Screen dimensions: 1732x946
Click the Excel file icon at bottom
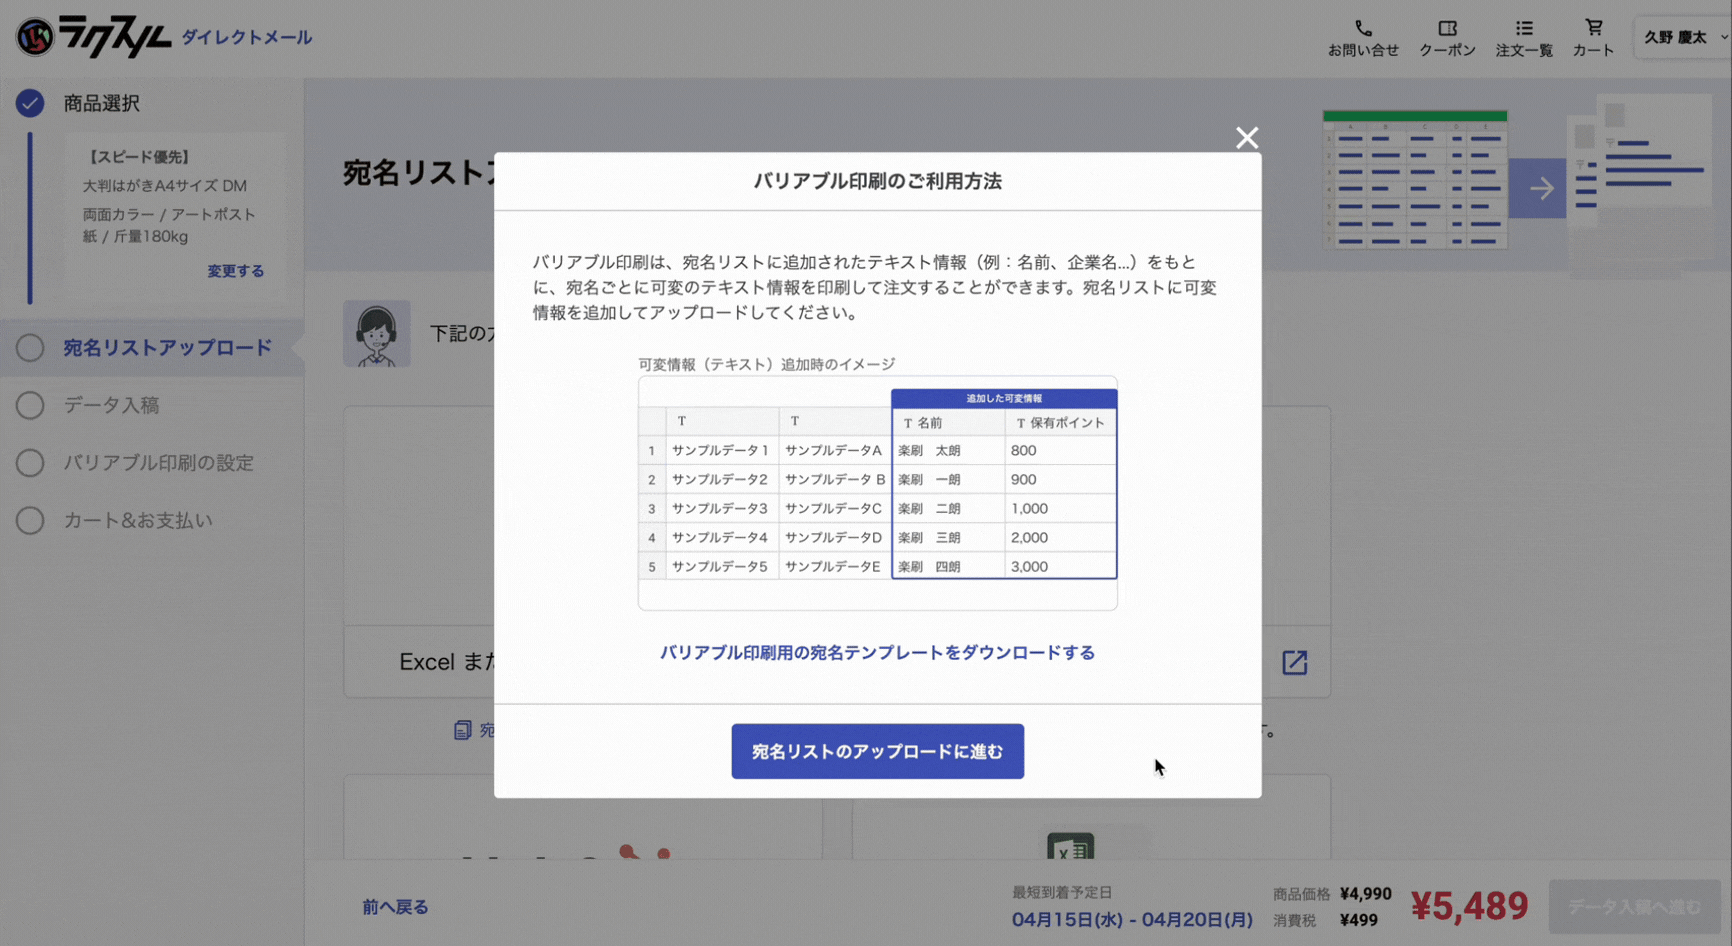click(1070, 847)
